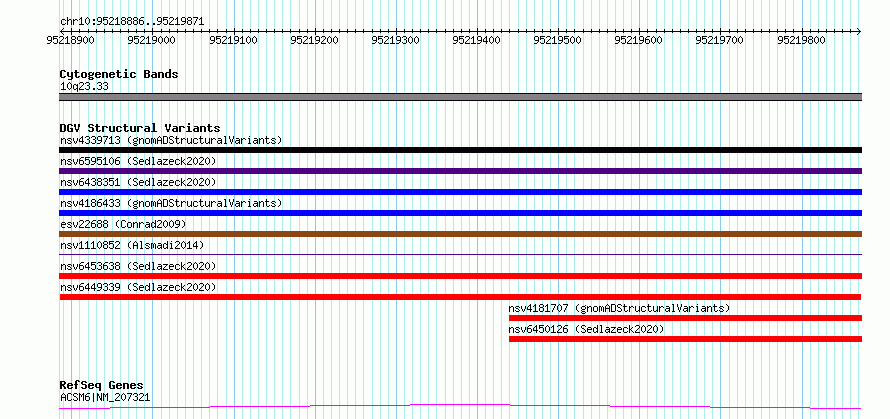This screenshot has width=890, height=419.
Task: Click ruler position 95219800
Action: coord(801,40)
